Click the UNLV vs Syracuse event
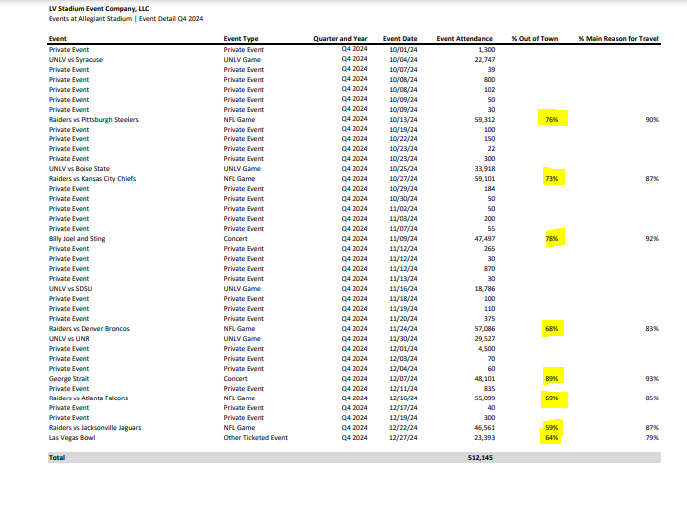The height and width of the screenshot is (505, 687). point(76,59)
